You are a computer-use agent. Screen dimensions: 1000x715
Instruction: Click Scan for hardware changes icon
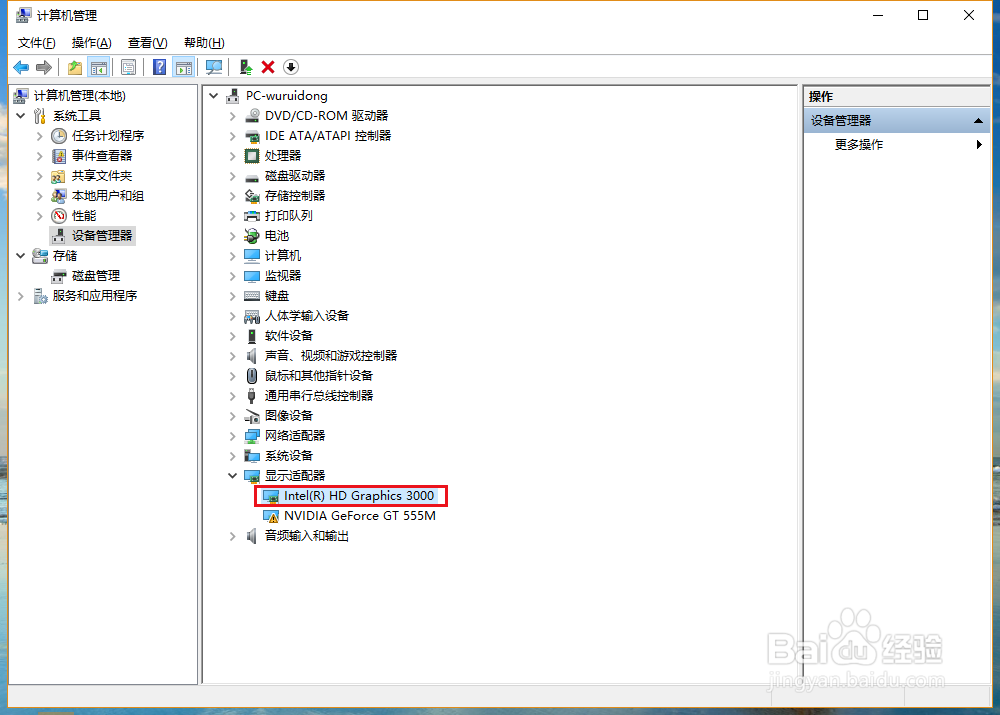point(215,67)
